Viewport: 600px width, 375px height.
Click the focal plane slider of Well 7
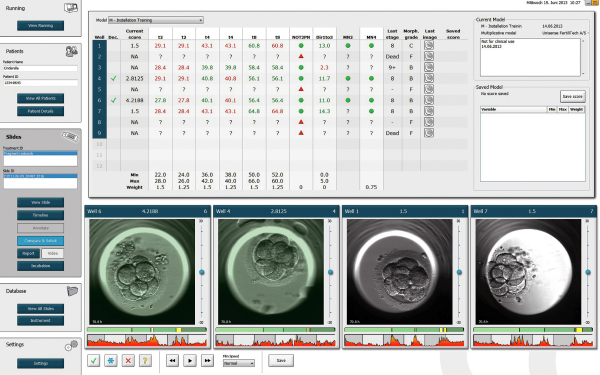coord(588,272)
